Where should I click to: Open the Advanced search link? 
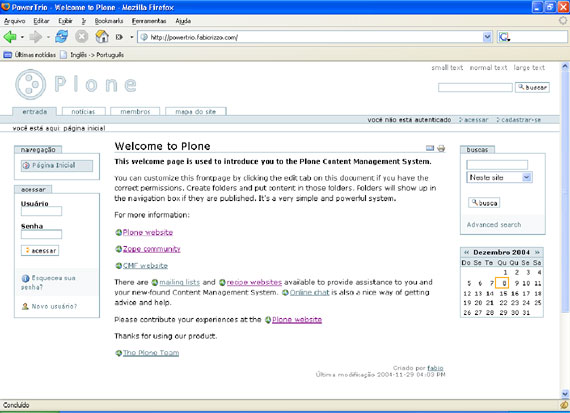494,225
